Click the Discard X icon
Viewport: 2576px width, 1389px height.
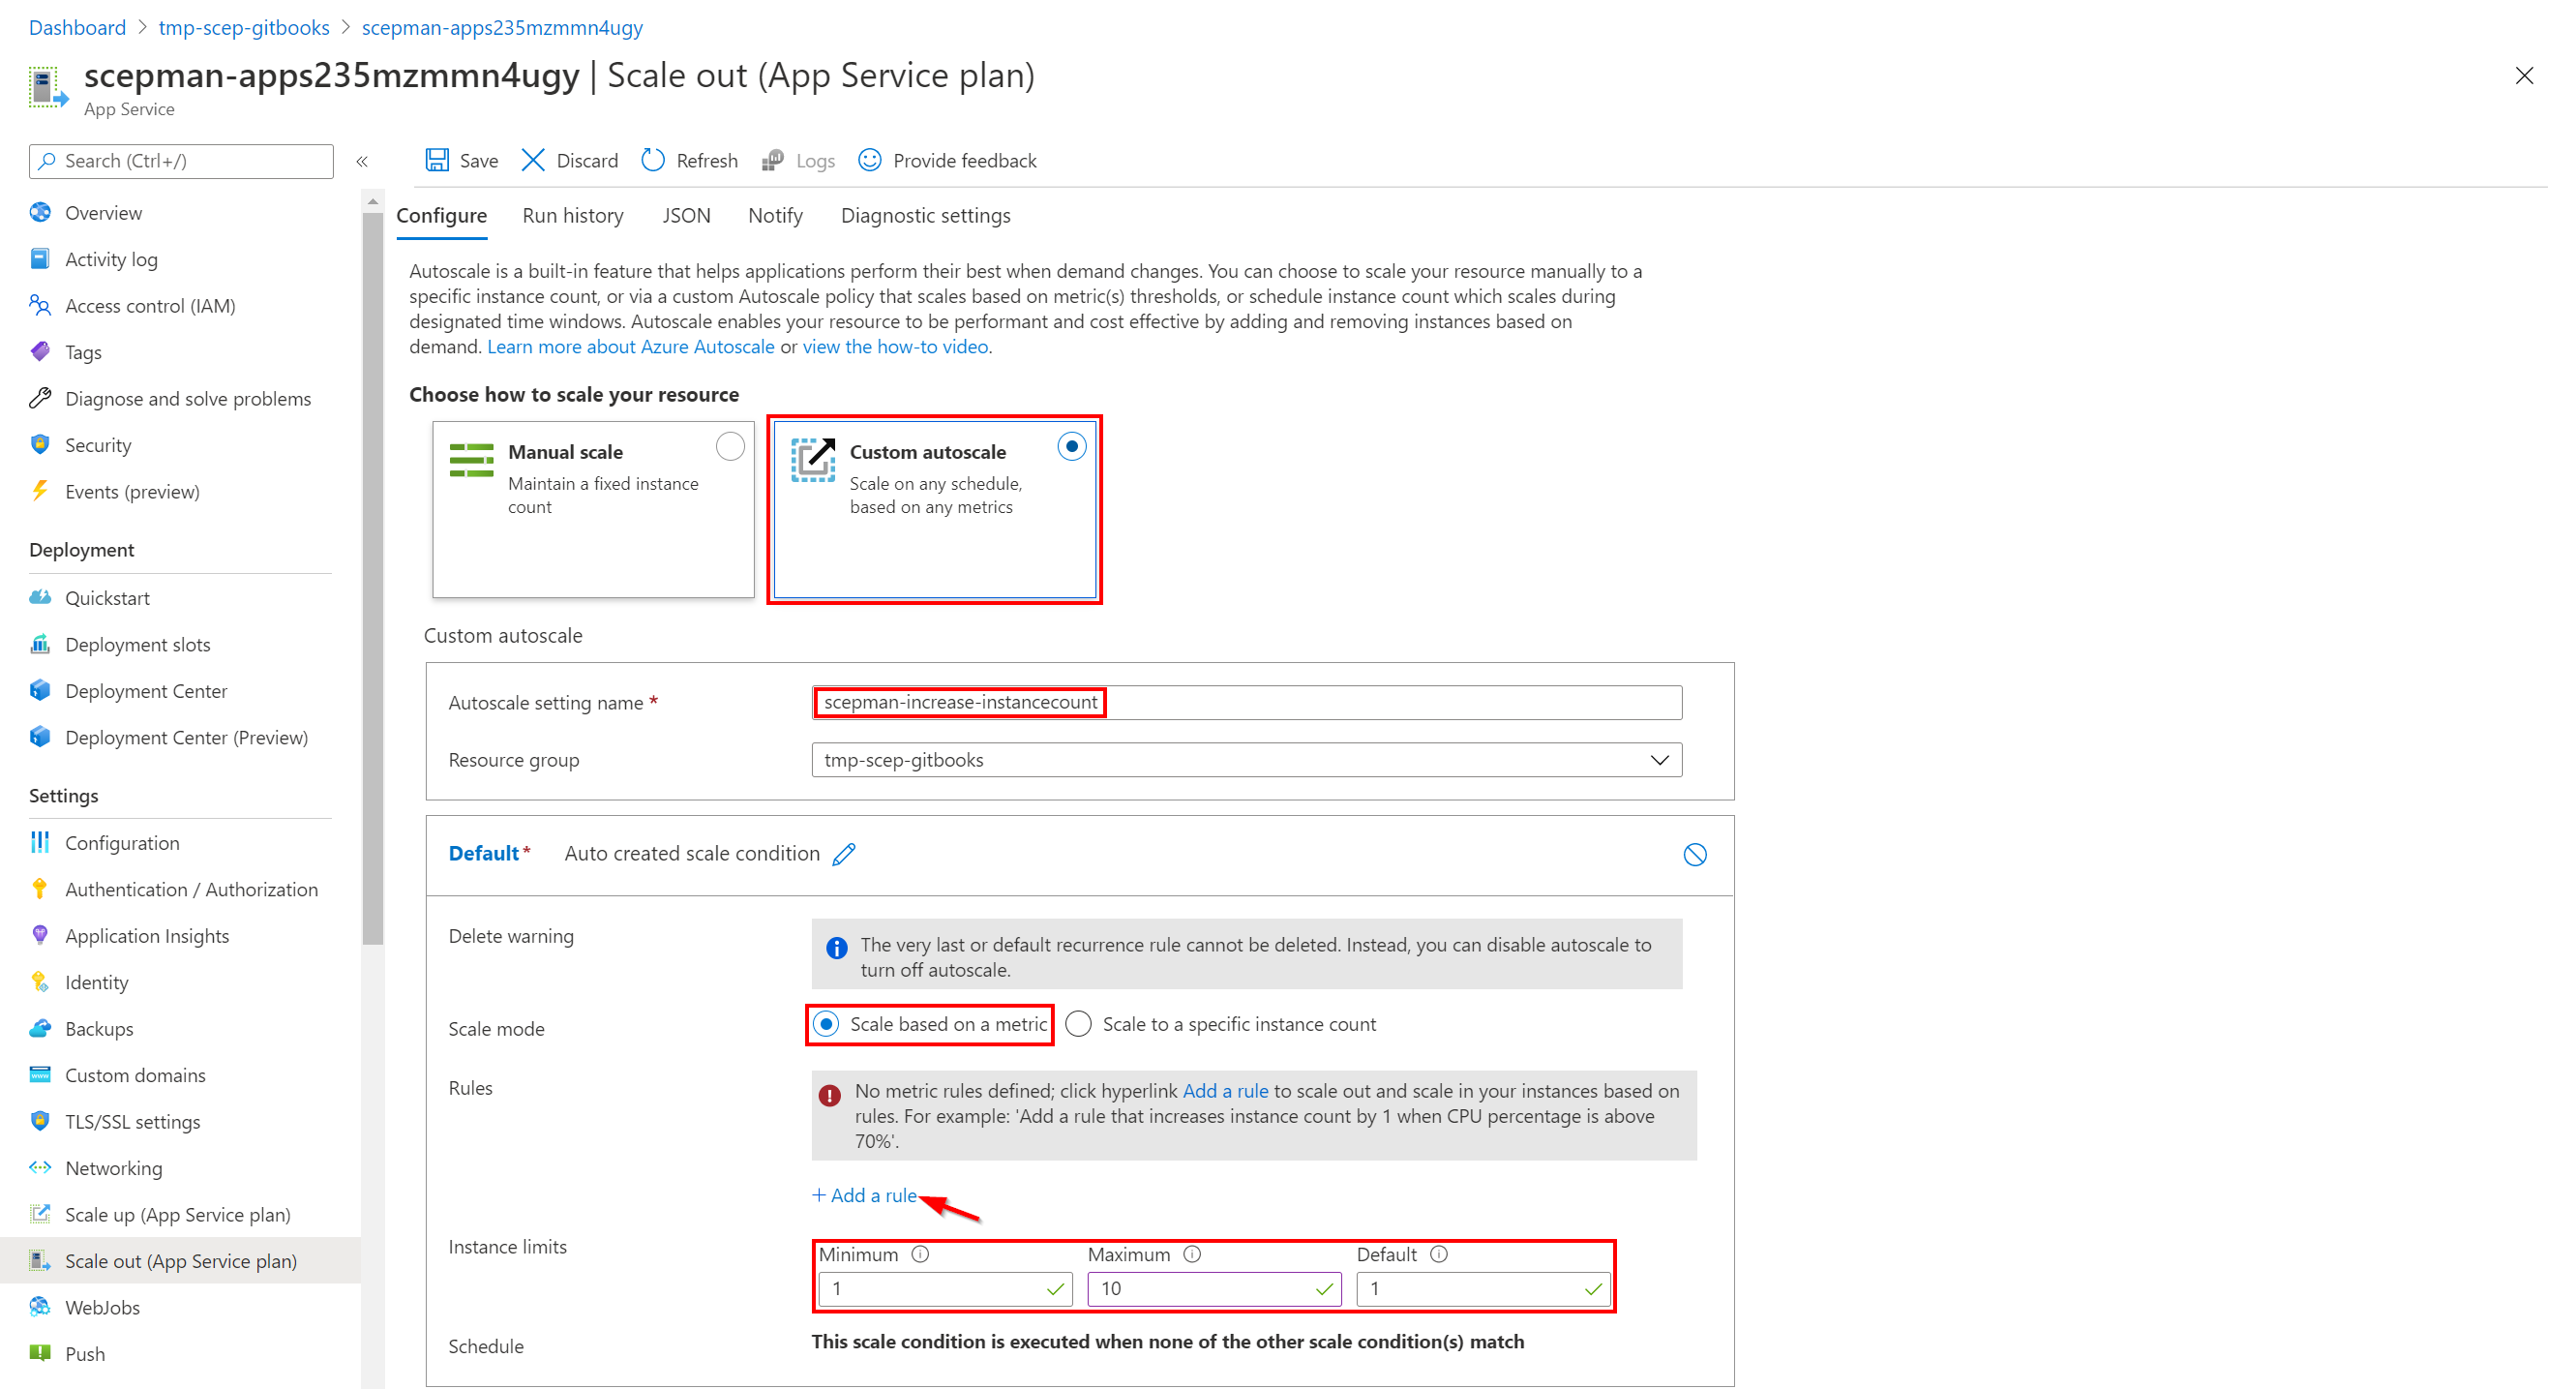pos(533,161)
